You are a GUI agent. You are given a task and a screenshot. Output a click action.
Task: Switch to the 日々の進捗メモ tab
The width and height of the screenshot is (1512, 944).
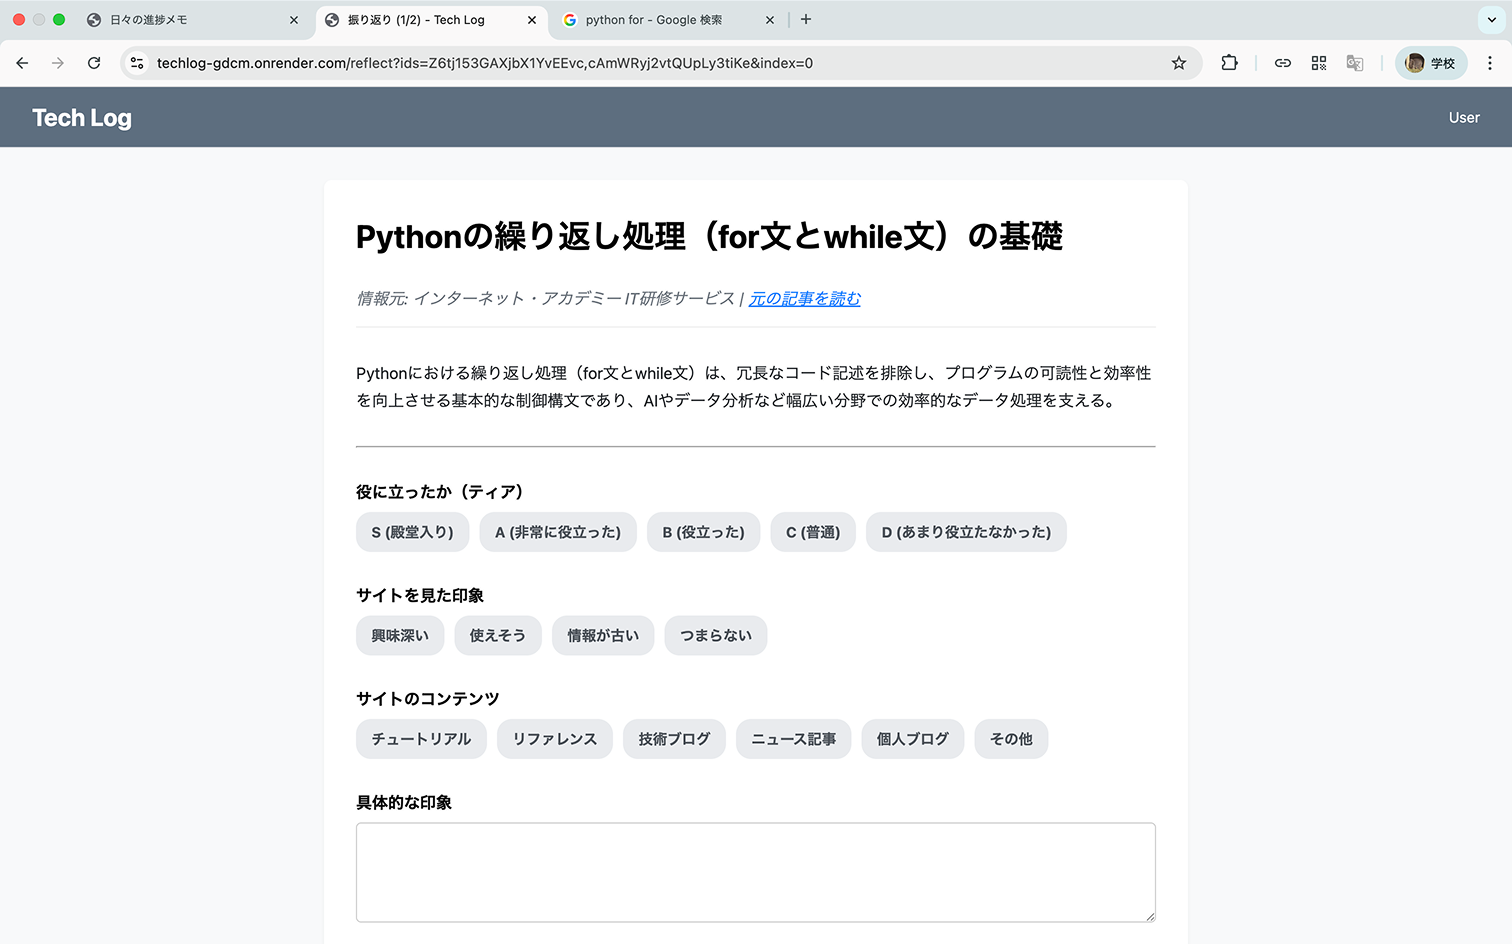[160, 19]
